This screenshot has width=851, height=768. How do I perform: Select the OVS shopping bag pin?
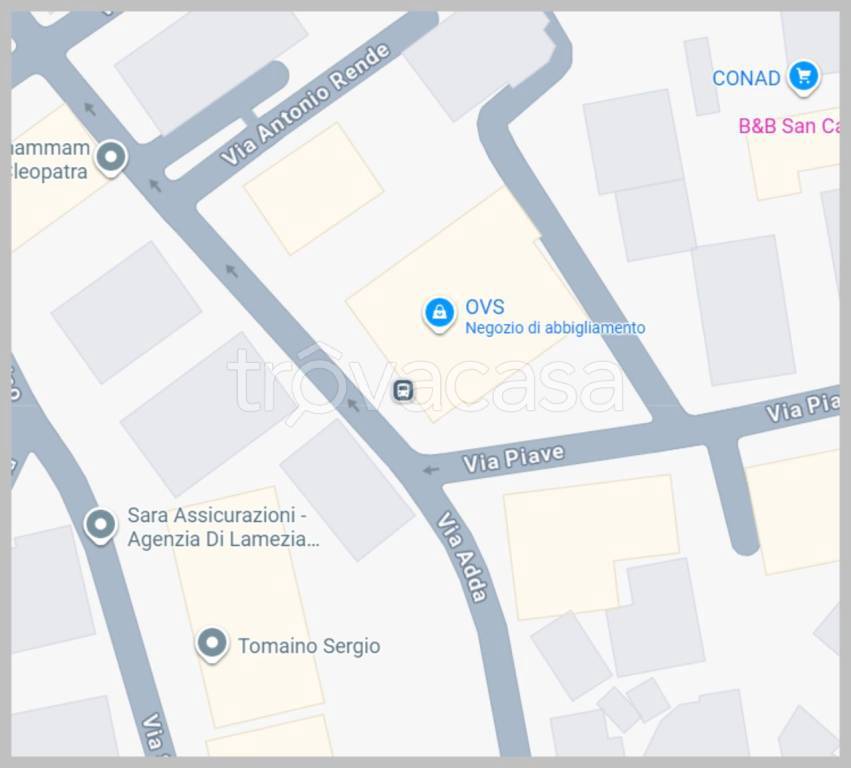pyautogui.click(x=439, y=315)
